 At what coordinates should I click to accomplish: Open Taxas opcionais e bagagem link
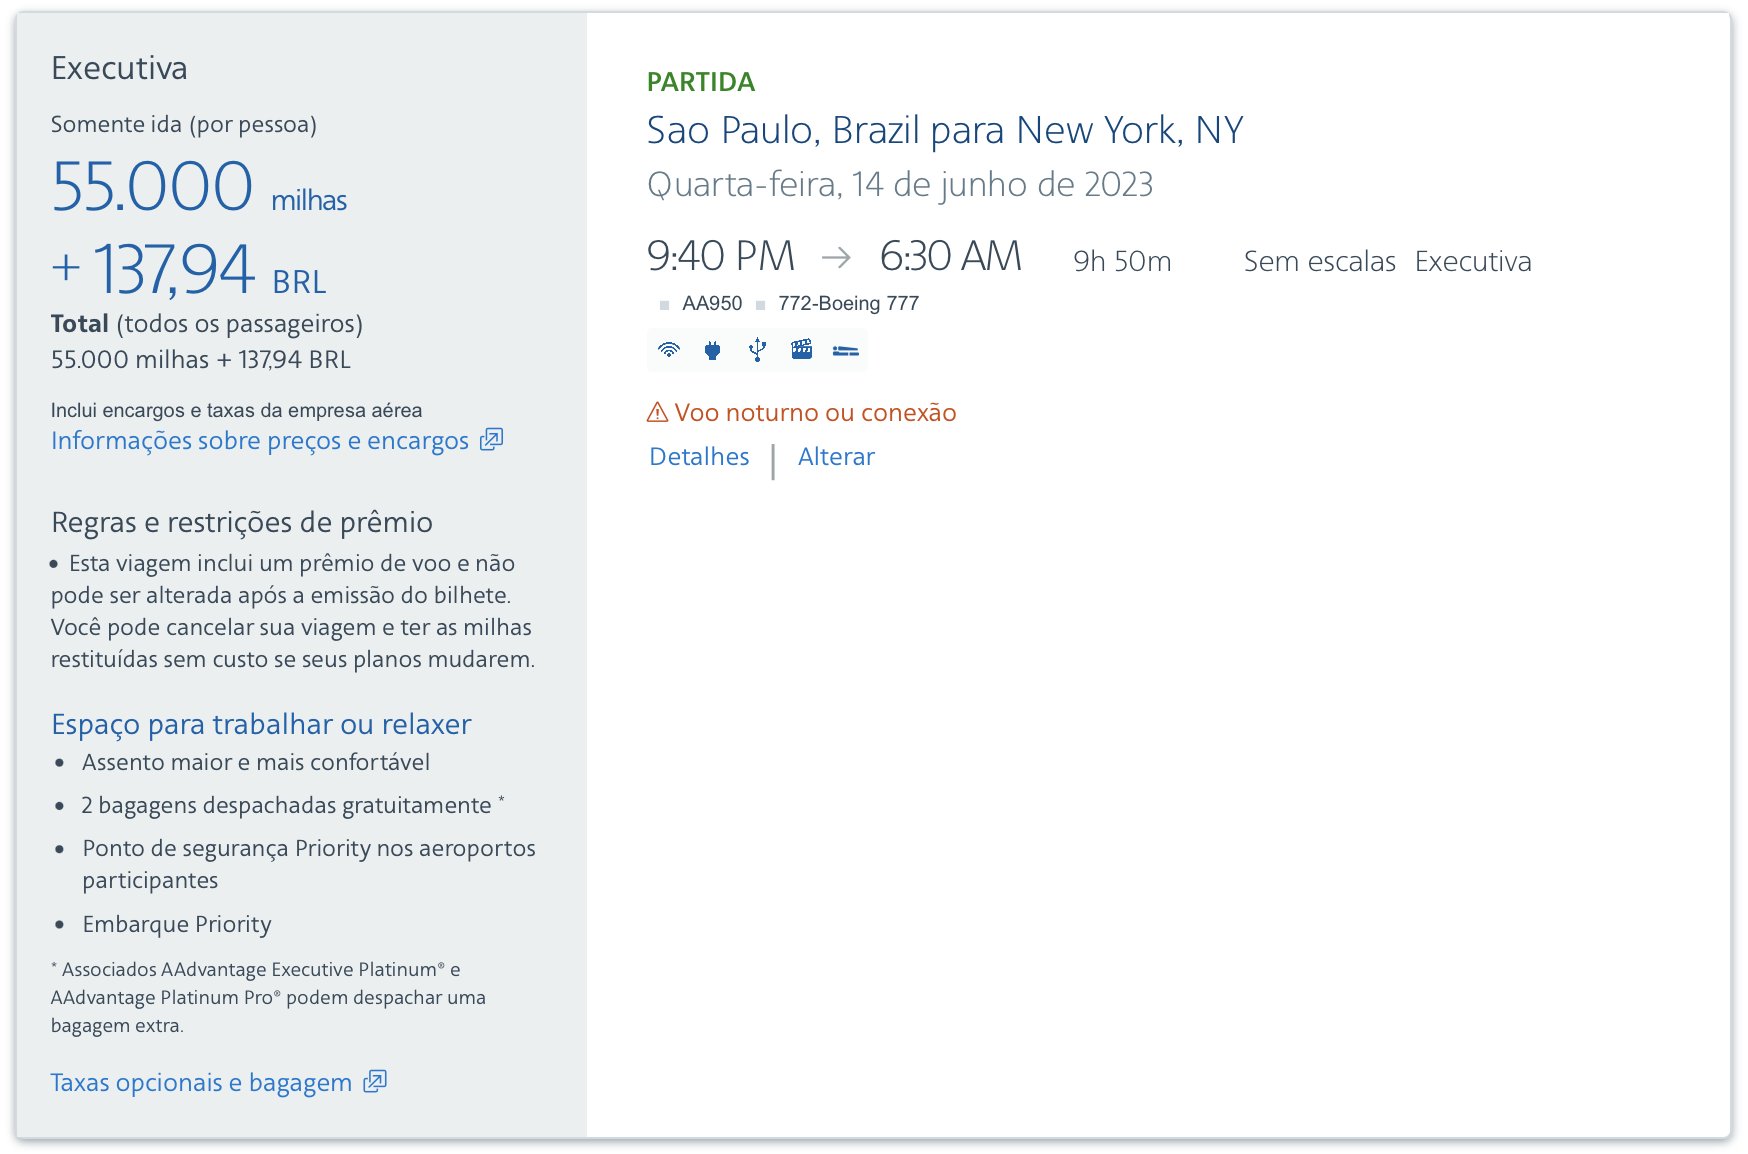tap(201, 1082)
